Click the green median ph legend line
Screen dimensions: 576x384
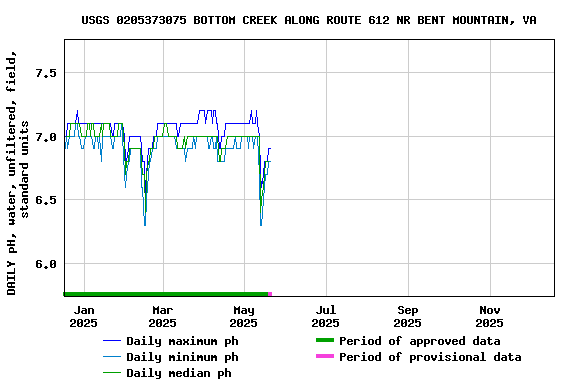(112, 373)
